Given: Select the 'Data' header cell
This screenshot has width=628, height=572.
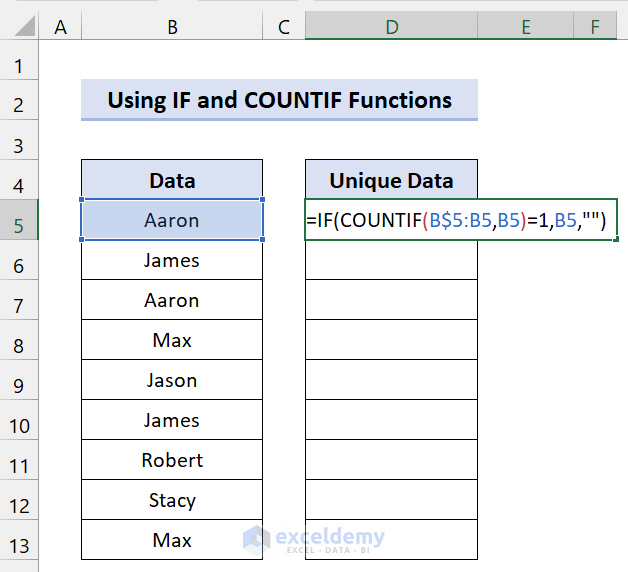Looking at the screenshot, I should coord(172,181).
